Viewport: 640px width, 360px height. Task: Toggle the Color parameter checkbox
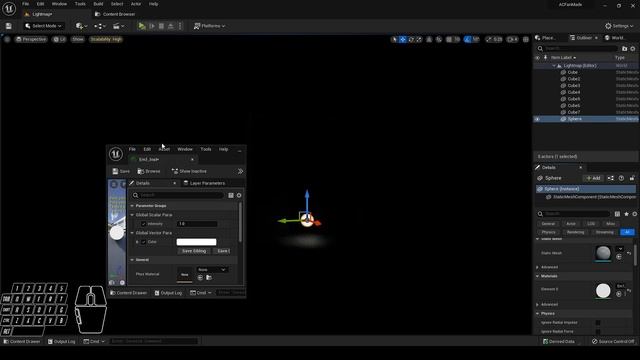click(x=143, y=242)
